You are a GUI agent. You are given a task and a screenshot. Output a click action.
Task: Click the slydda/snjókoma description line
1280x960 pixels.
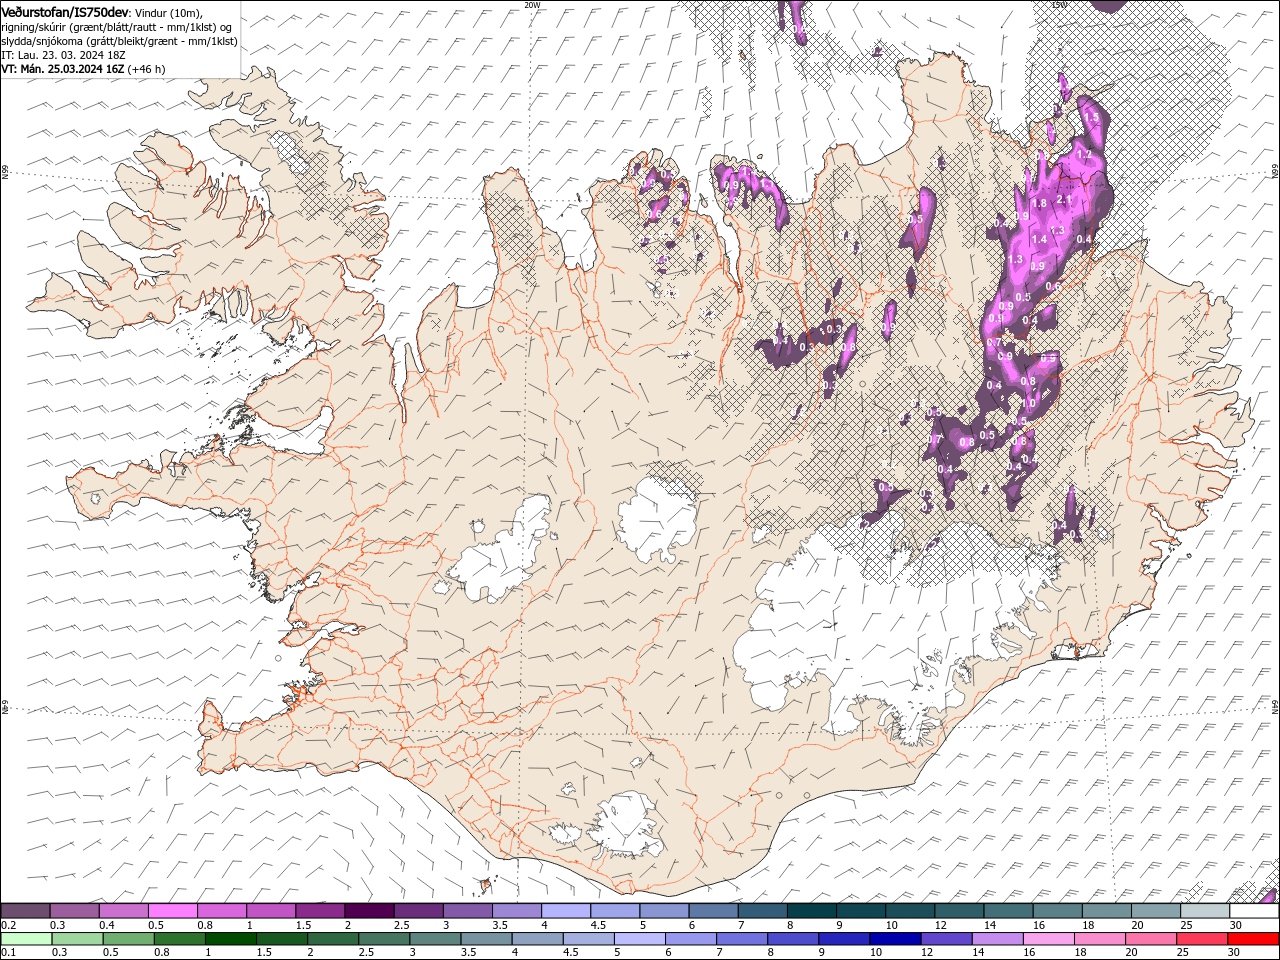pyautogui.click(x=119, y=41)
